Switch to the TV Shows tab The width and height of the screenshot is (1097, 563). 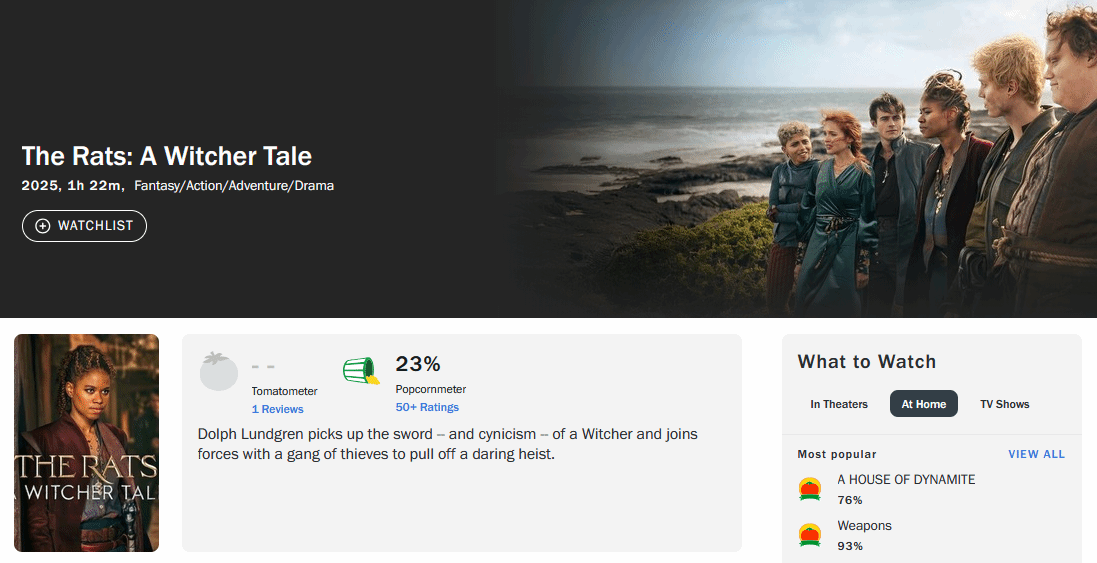coord(1004,404)
